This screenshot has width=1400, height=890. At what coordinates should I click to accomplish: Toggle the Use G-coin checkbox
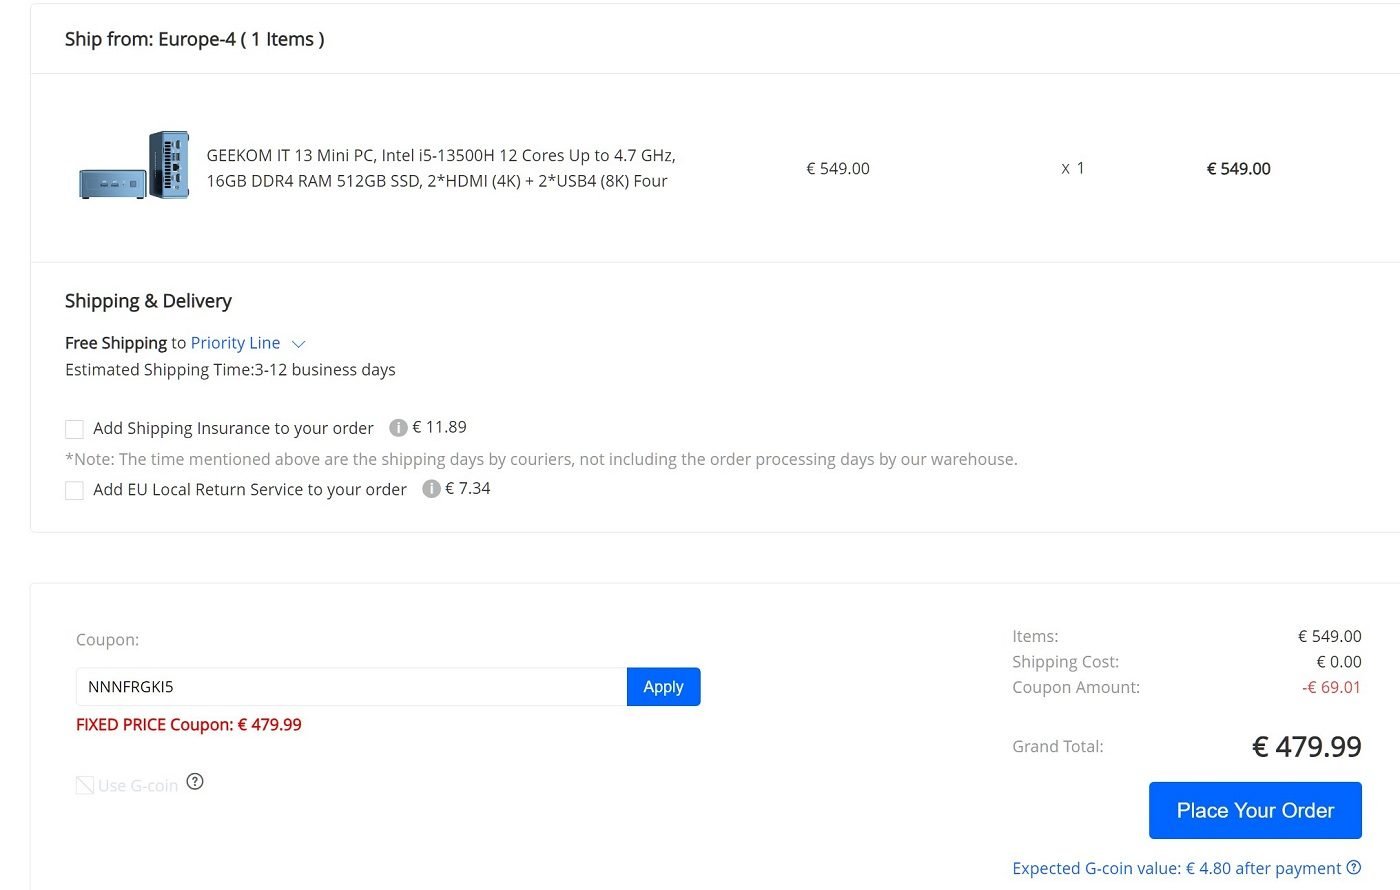tap(85, 785)
